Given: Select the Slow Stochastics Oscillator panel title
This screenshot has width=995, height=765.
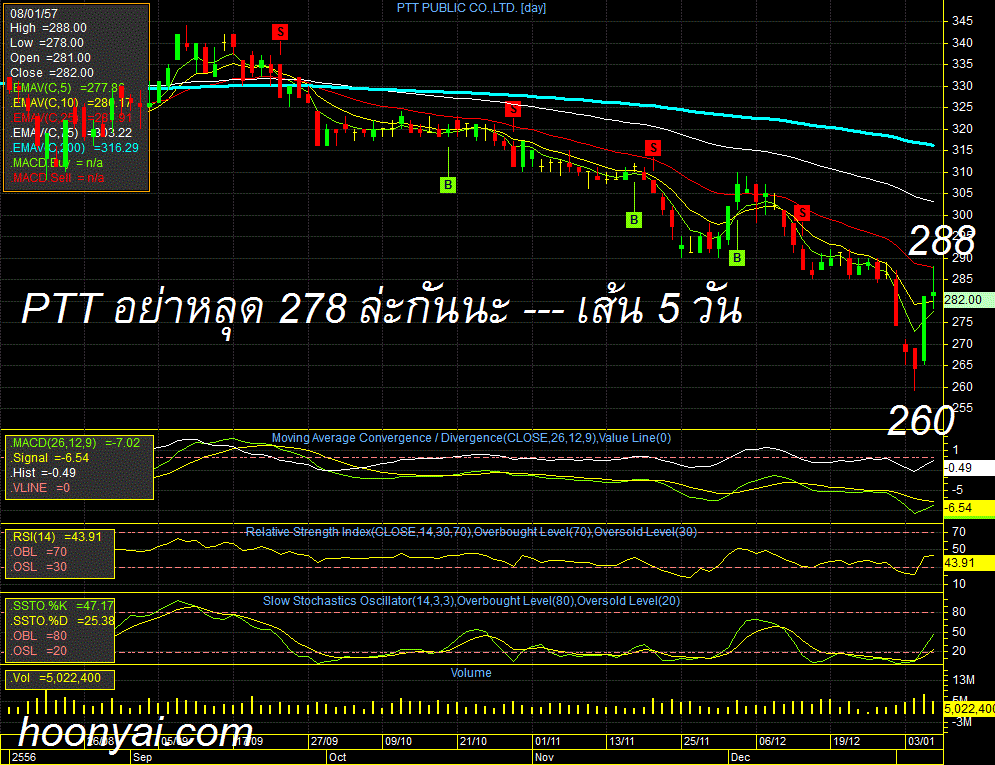Looking at the screenshot, I should click(471, 601).
